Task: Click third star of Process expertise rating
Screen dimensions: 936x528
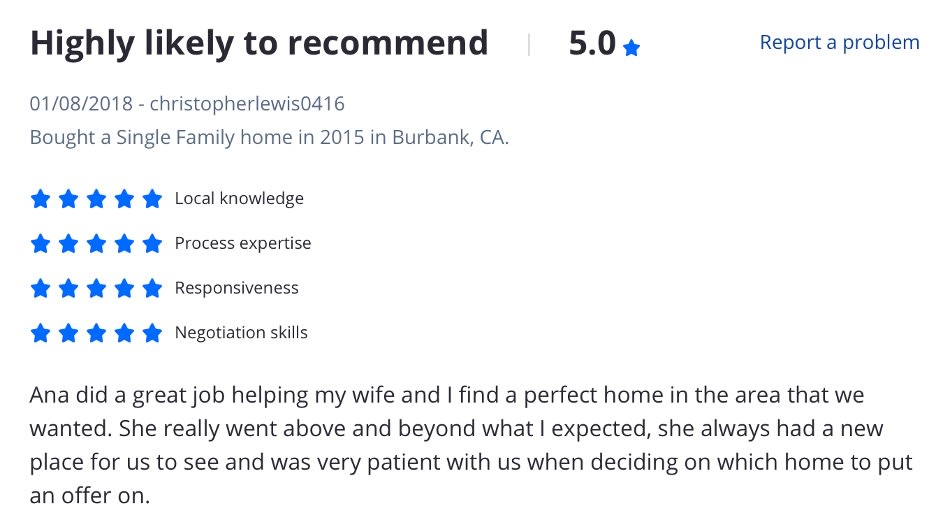Action: click(96, 243)
